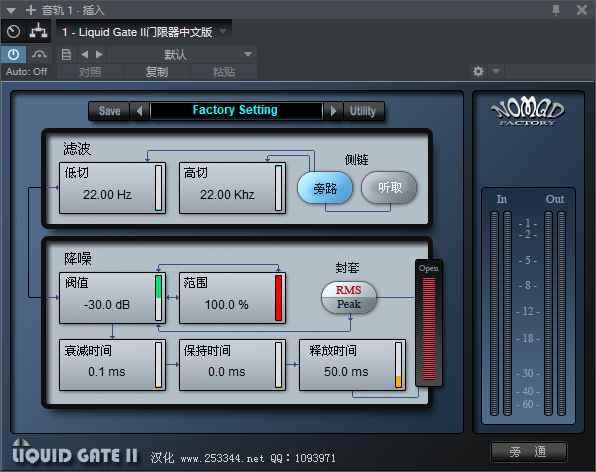Open the top-left dropdown triangle menu
Viewport: 596px width, 472px height.
click(x=11, y=10)
